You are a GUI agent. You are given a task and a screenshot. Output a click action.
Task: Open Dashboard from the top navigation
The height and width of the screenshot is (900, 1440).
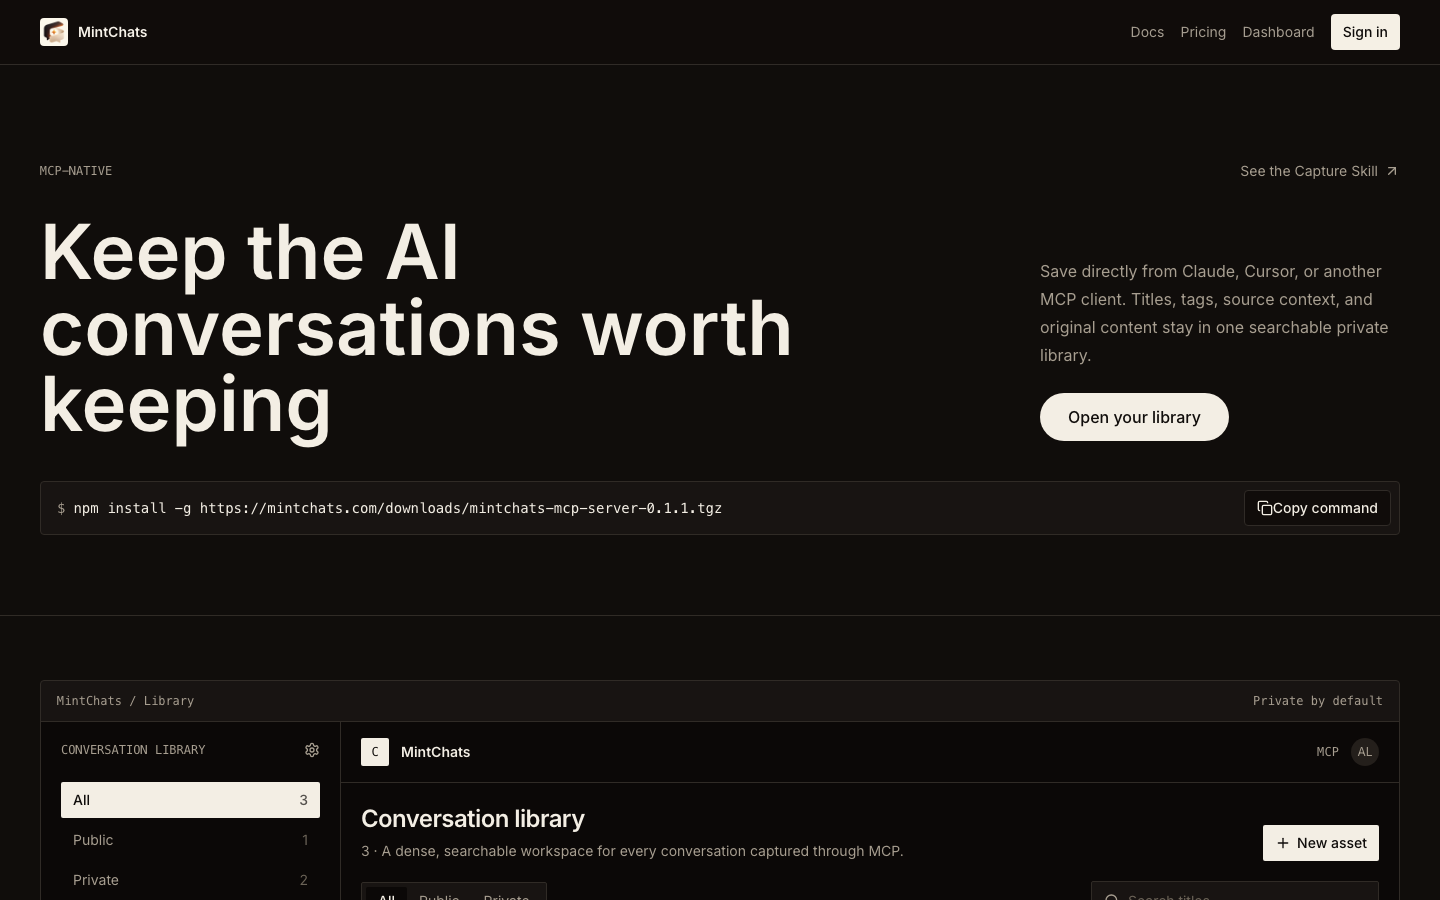pyautogui.click(x=1278, y=32)
